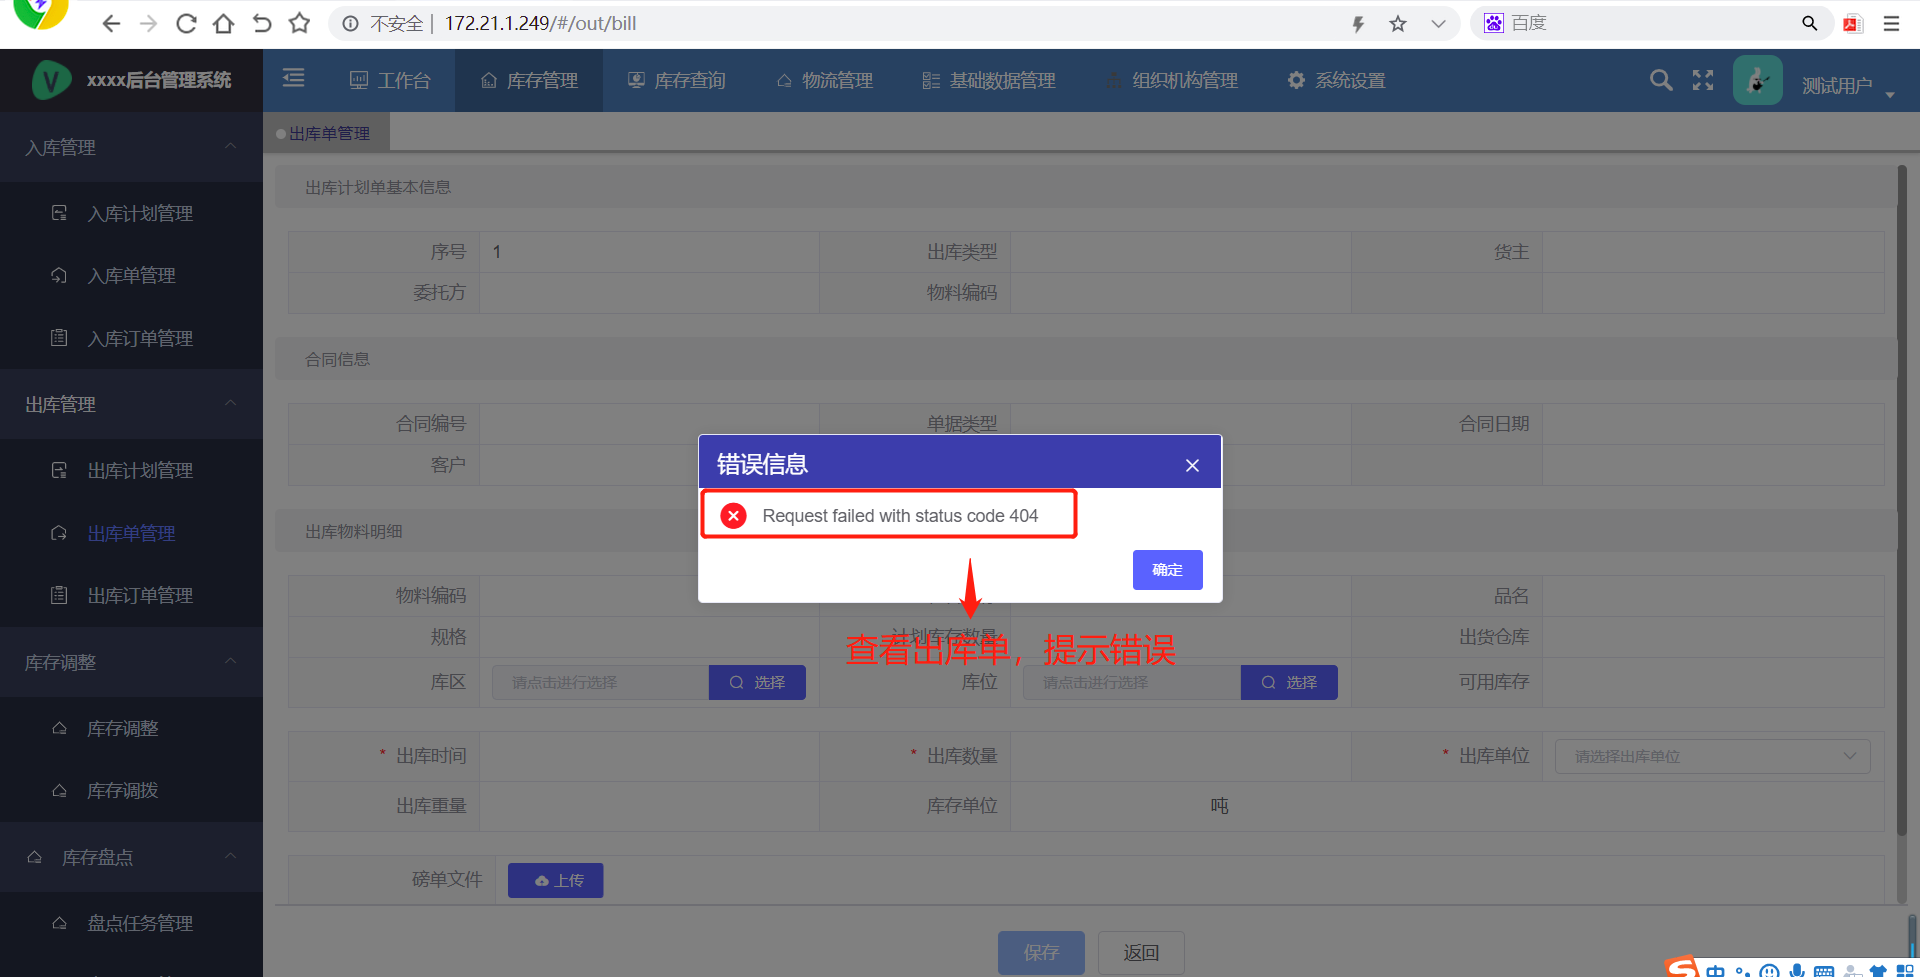1920x977 pixels.
Task: Click the 库位 selection input field
Action: coord(1131,682)
